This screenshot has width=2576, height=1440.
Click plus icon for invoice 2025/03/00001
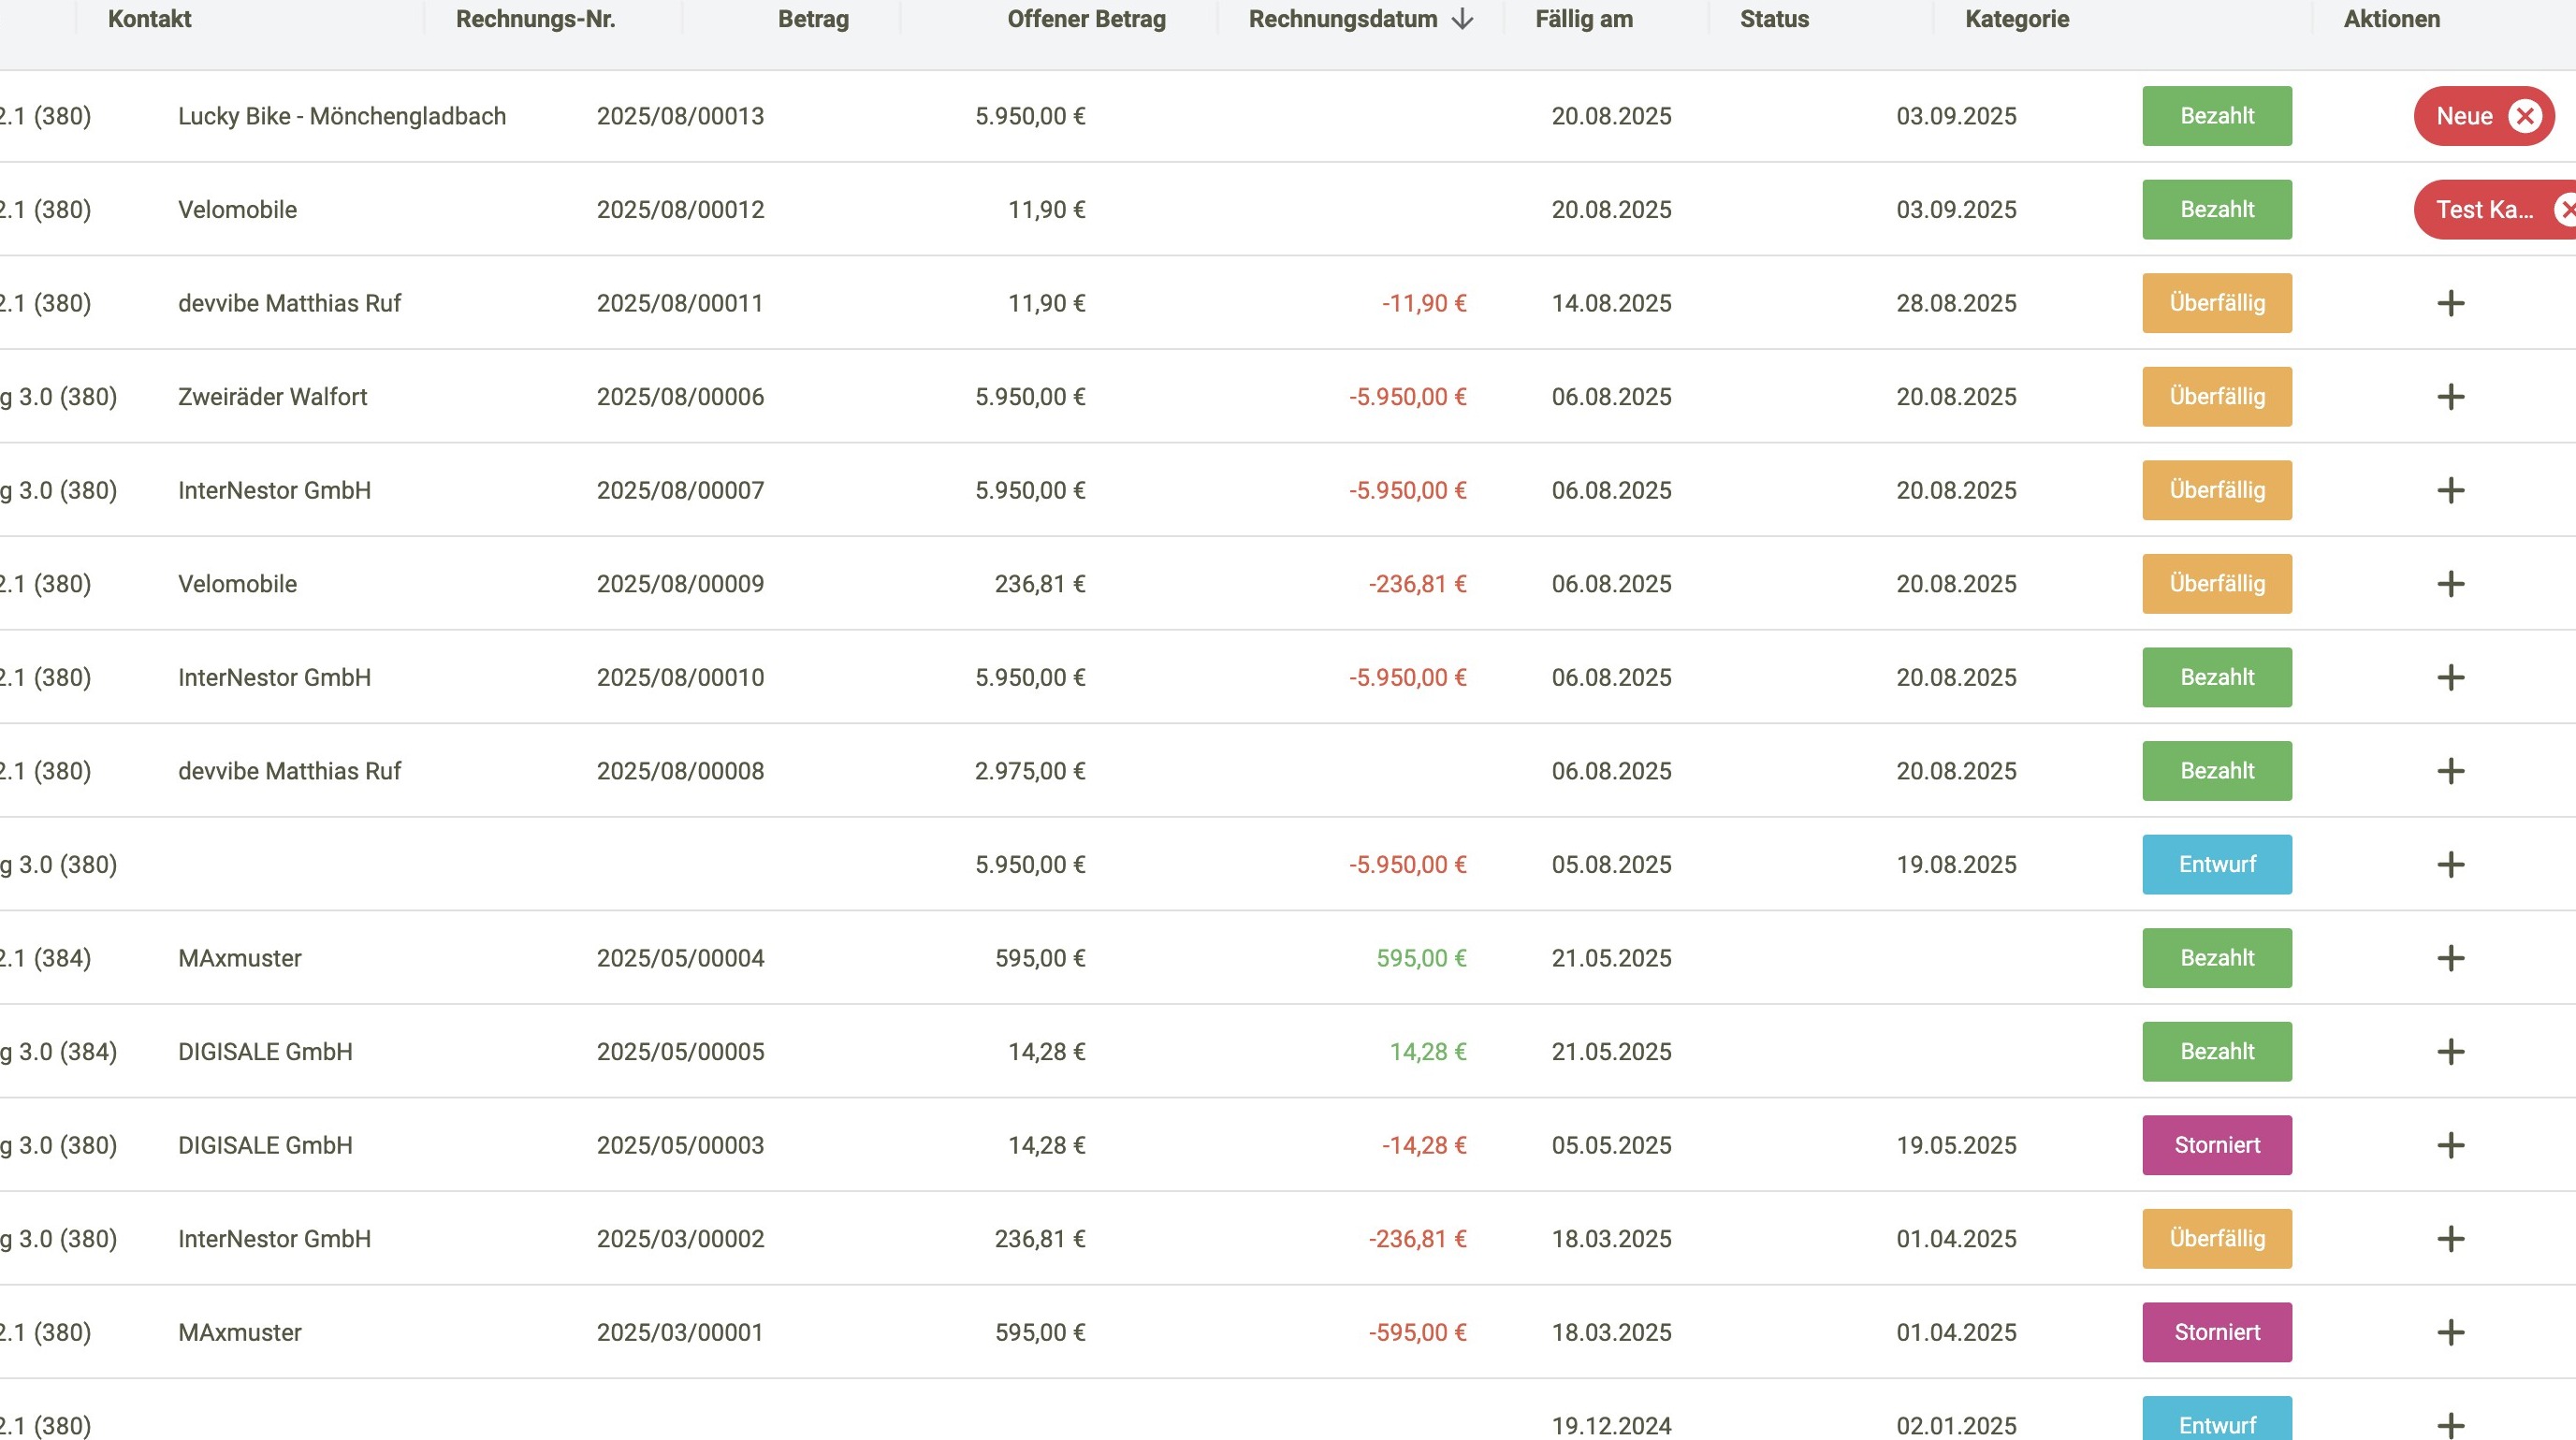point(2450,1332)
